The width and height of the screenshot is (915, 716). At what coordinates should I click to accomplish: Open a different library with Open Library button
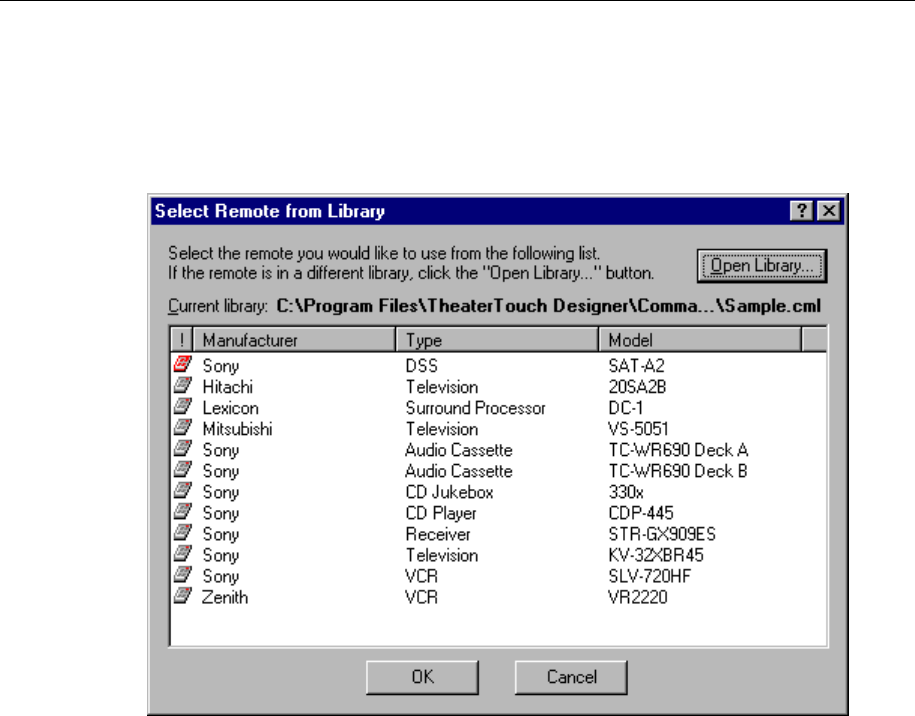[762, 266]
